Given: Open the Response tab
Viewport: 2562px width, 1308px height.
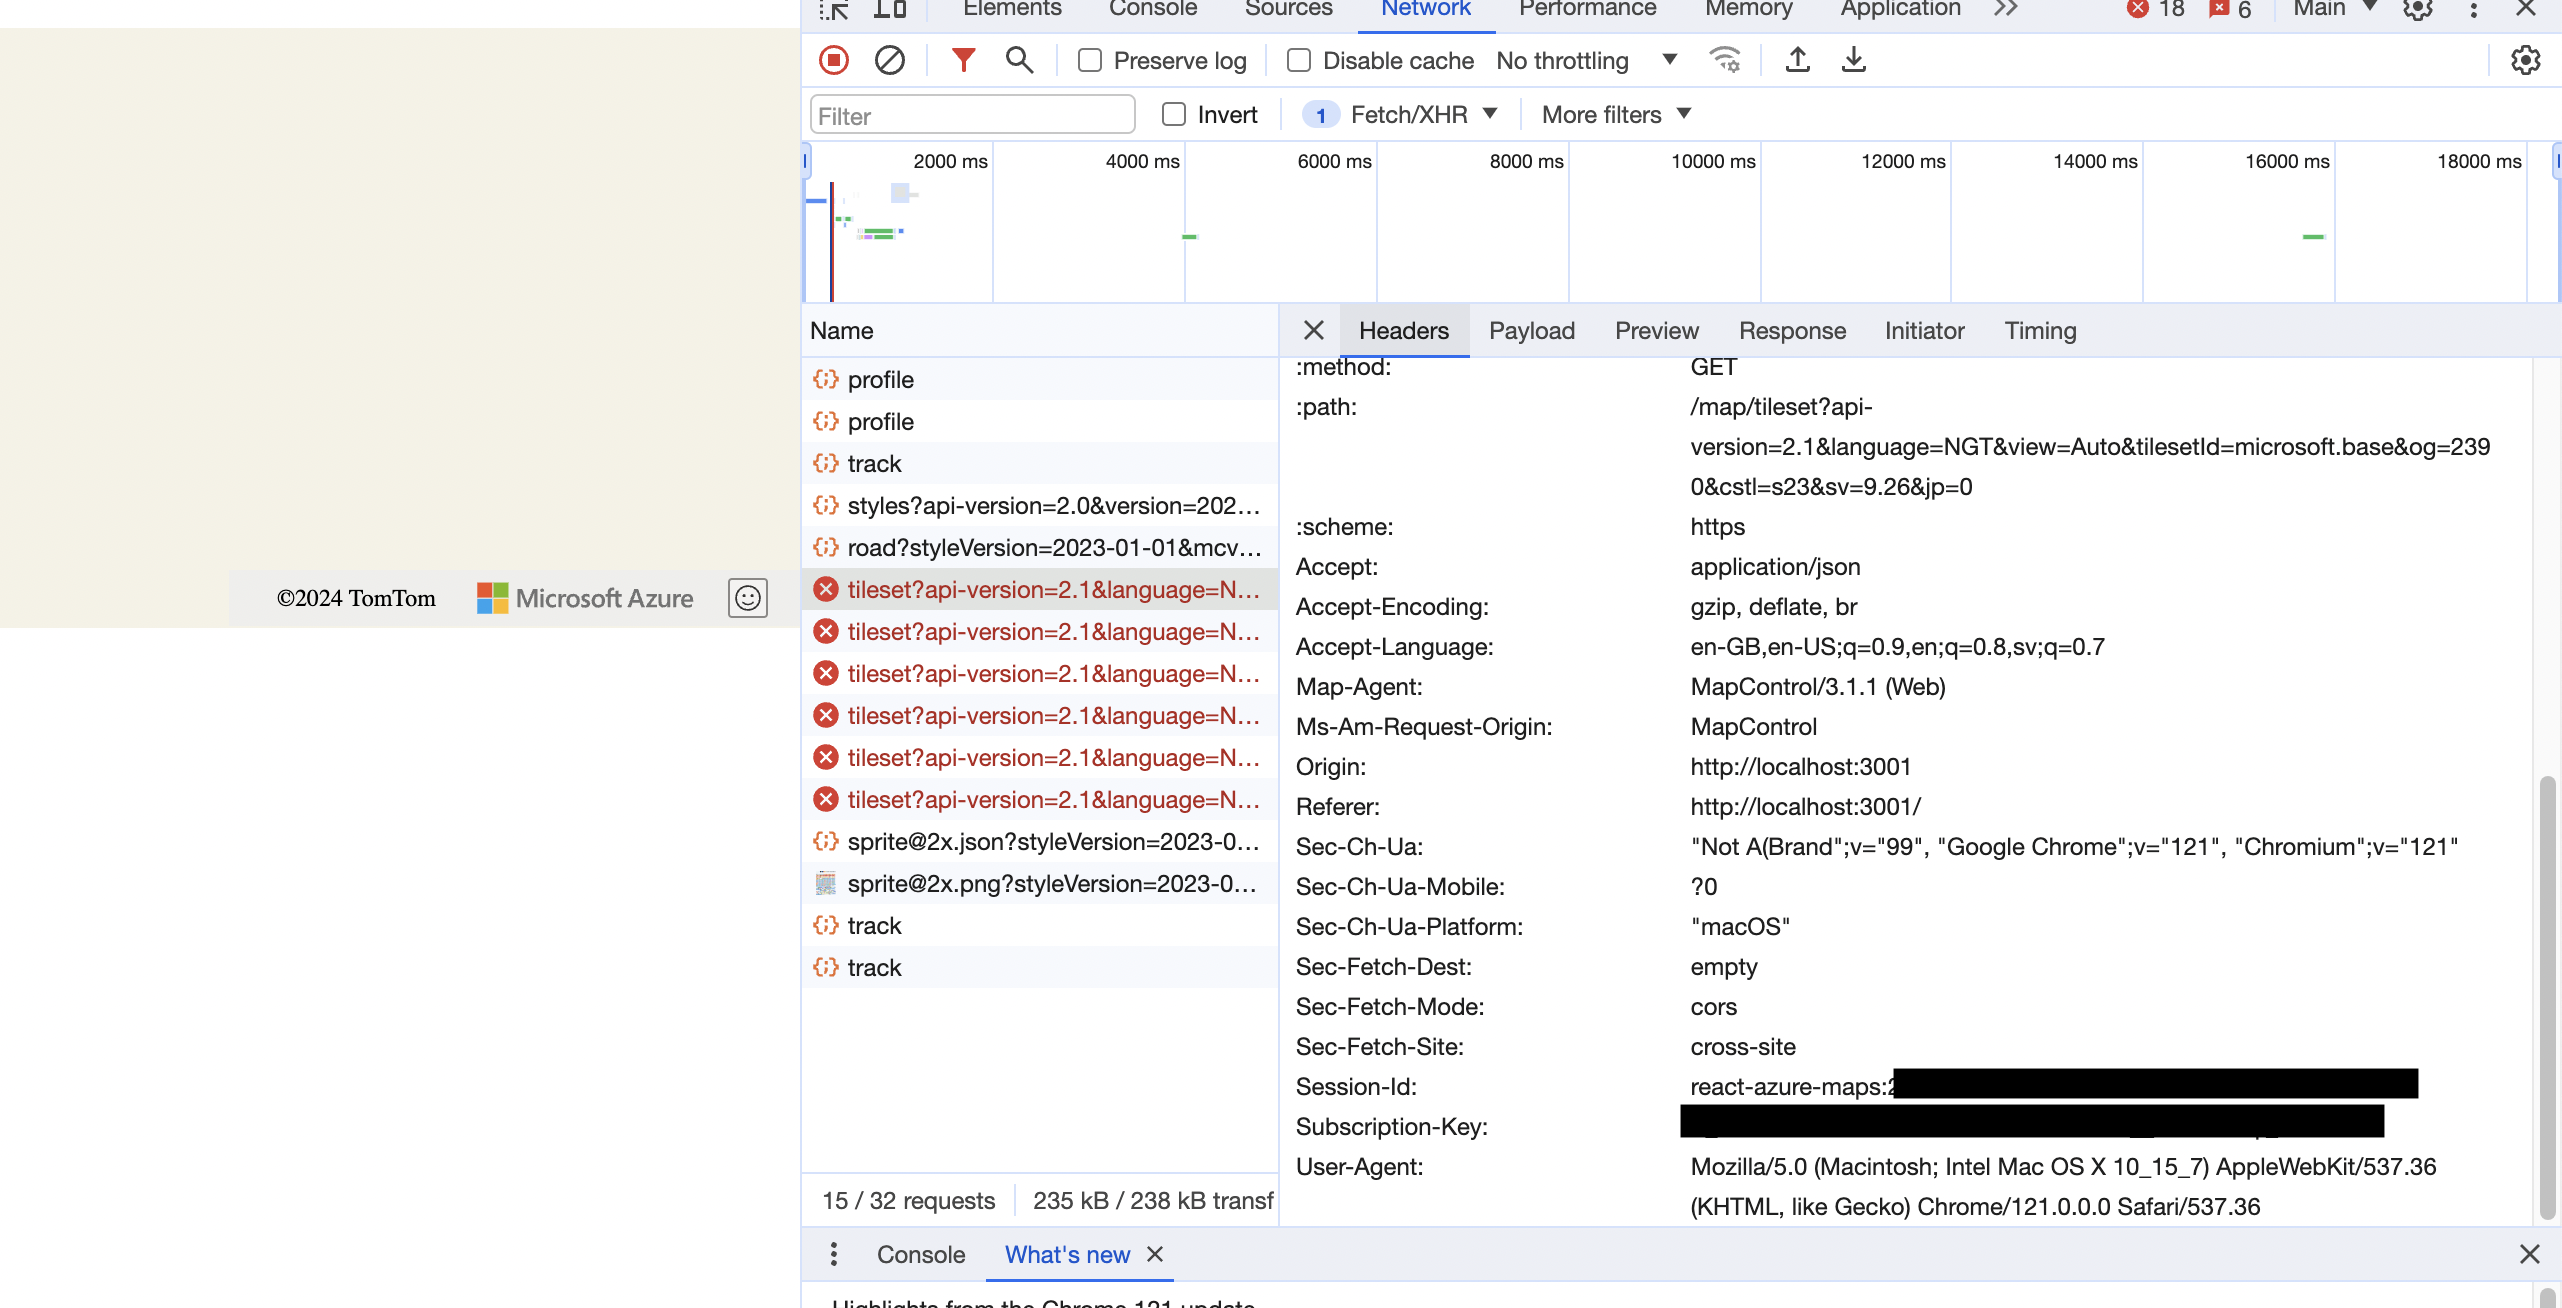Looking at the screenshot, I should [x=1792, y=330].
